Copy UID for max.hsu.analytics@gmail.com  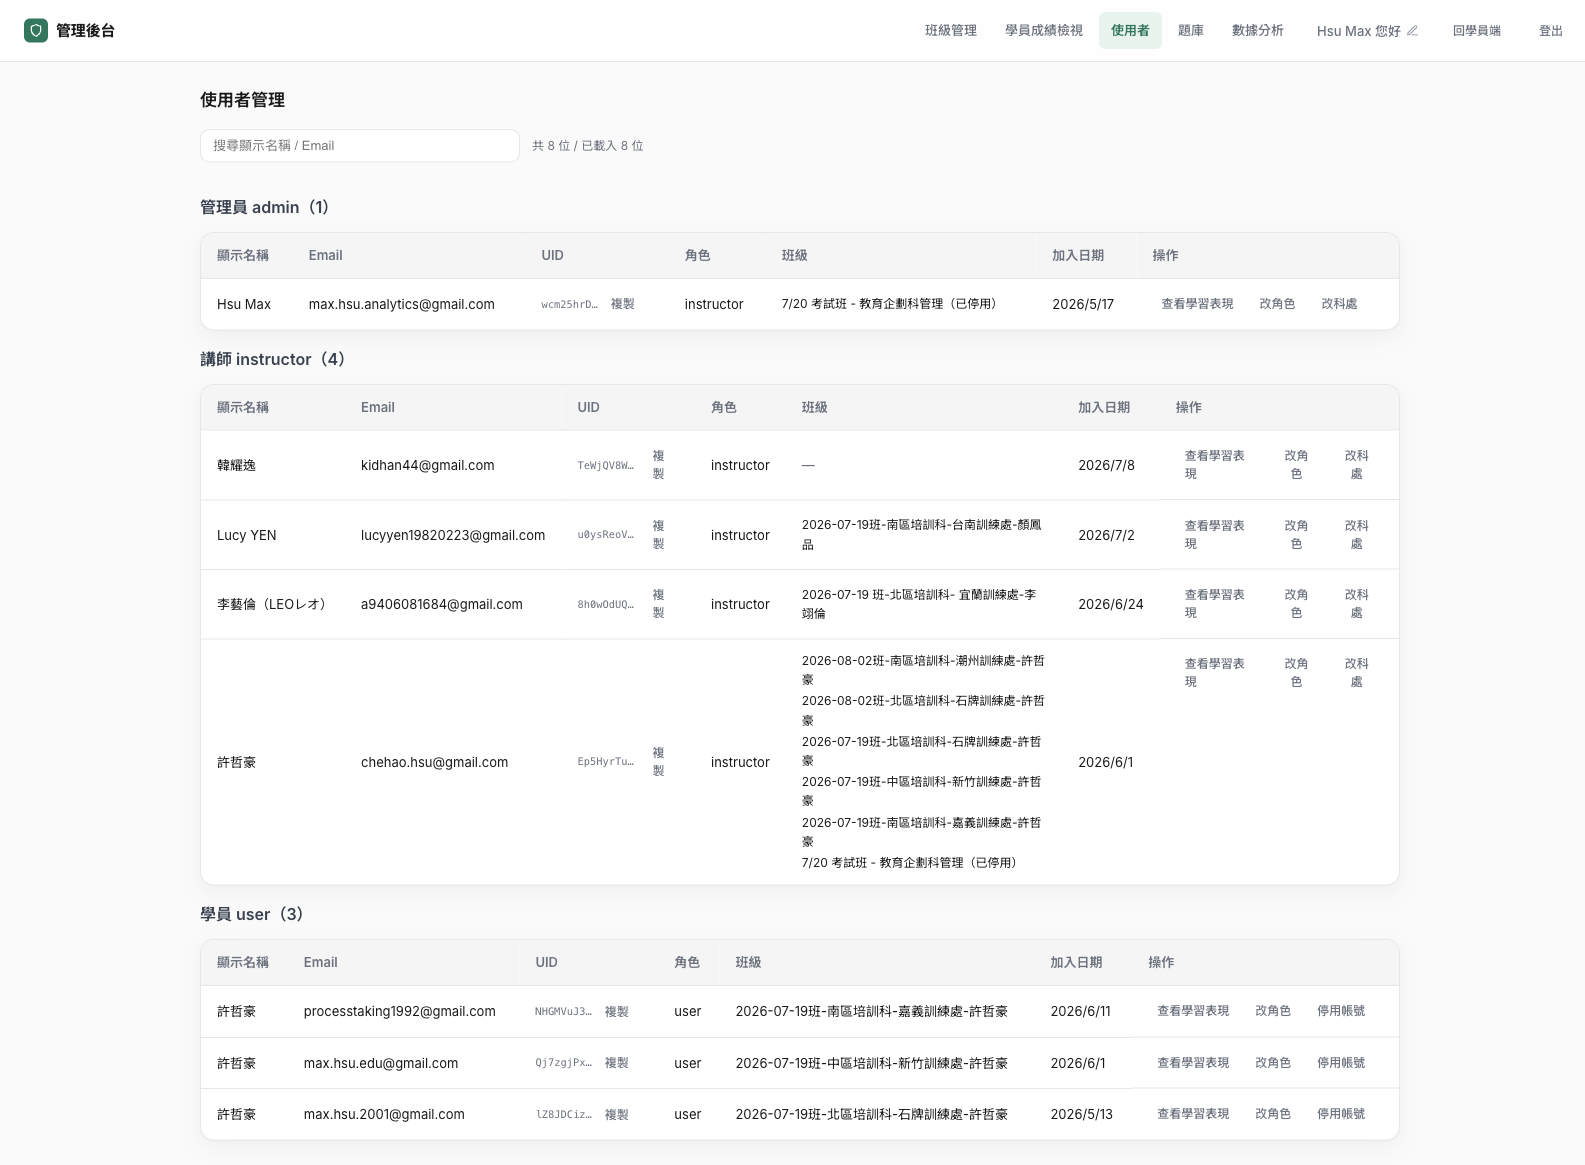(622, 304)
